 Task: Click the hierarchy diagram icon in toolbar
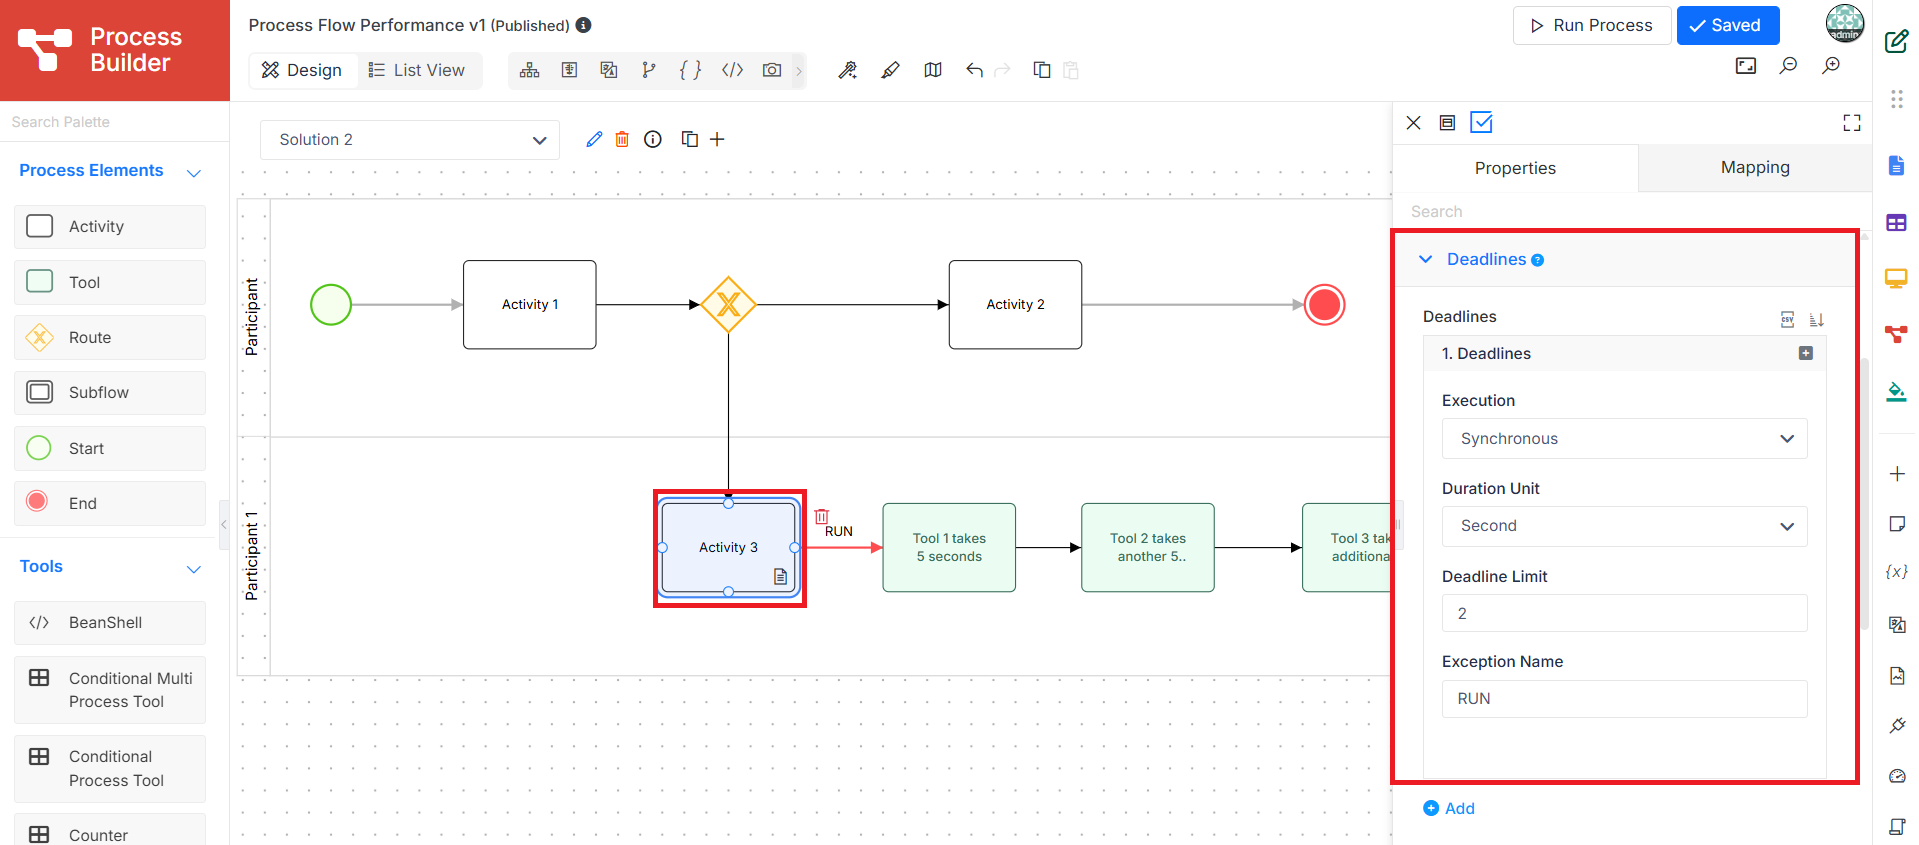[x=530, y=70]
